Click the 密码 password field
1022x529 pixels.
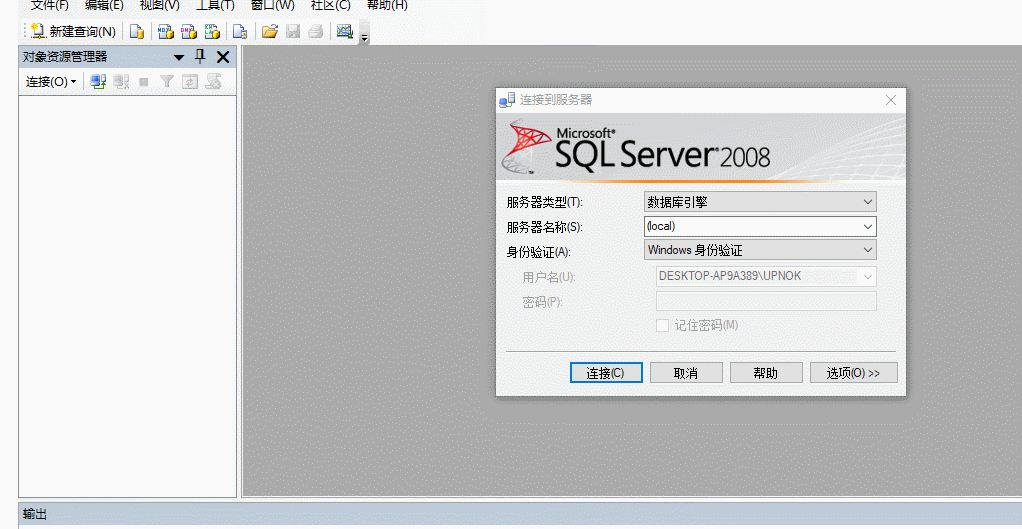766,301
